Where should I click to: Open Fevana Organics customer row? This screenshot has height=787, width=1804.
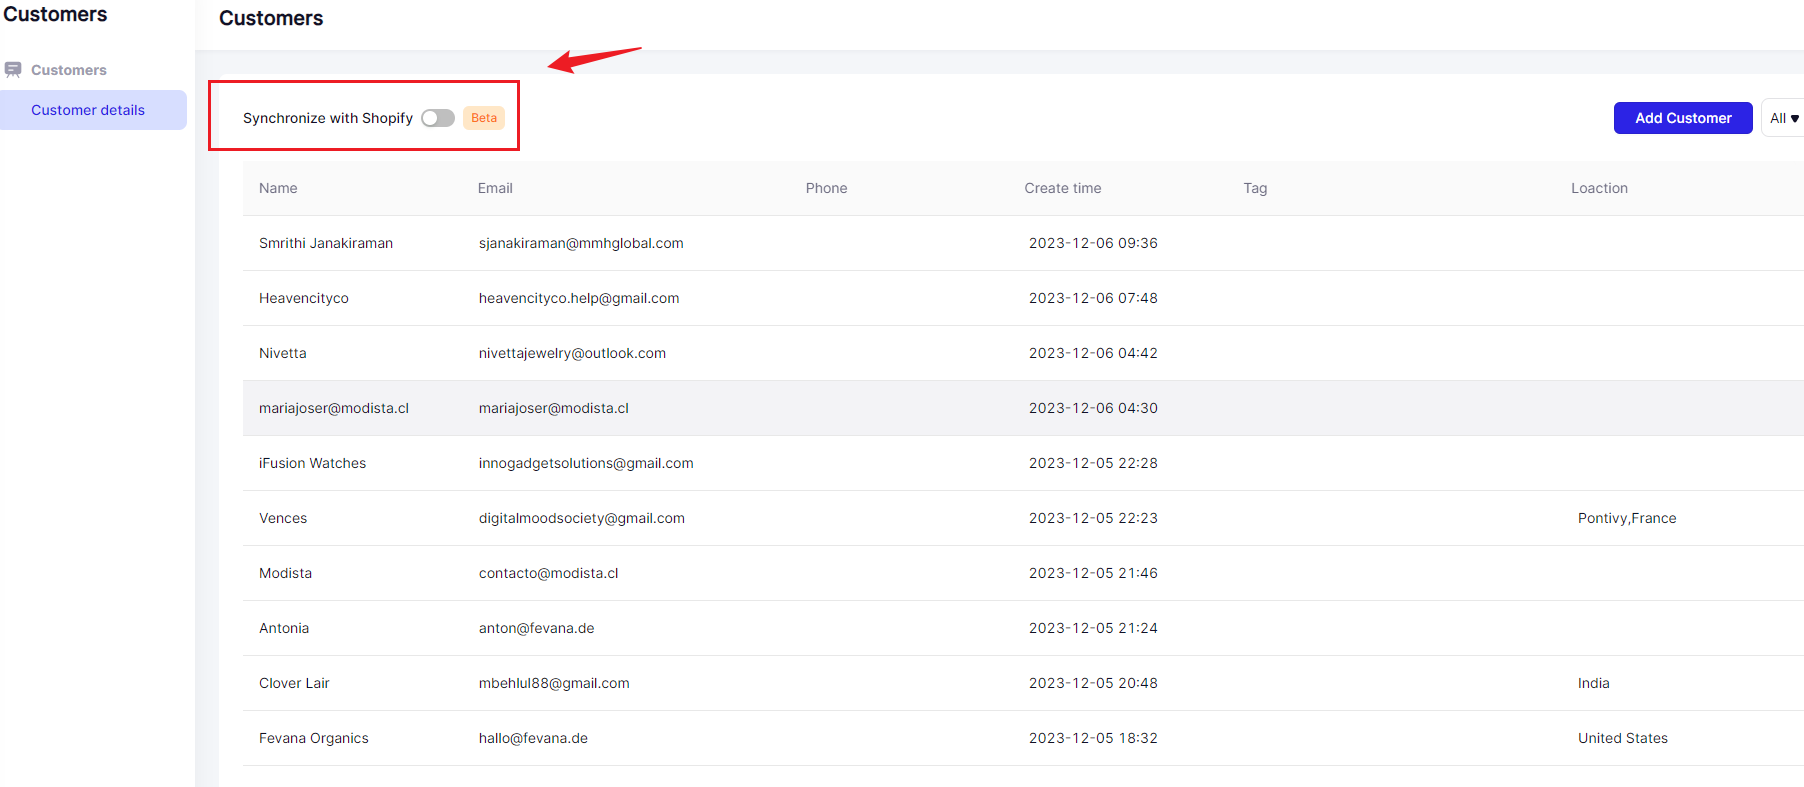coord(1023,738)
